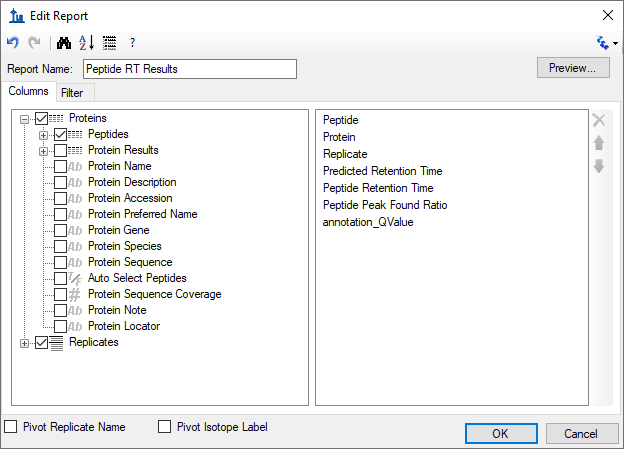Image resolution: width=624 pixels, height=449 pixels.
Task: Click into the Report Name field
Action: click(x=190, y=69)
